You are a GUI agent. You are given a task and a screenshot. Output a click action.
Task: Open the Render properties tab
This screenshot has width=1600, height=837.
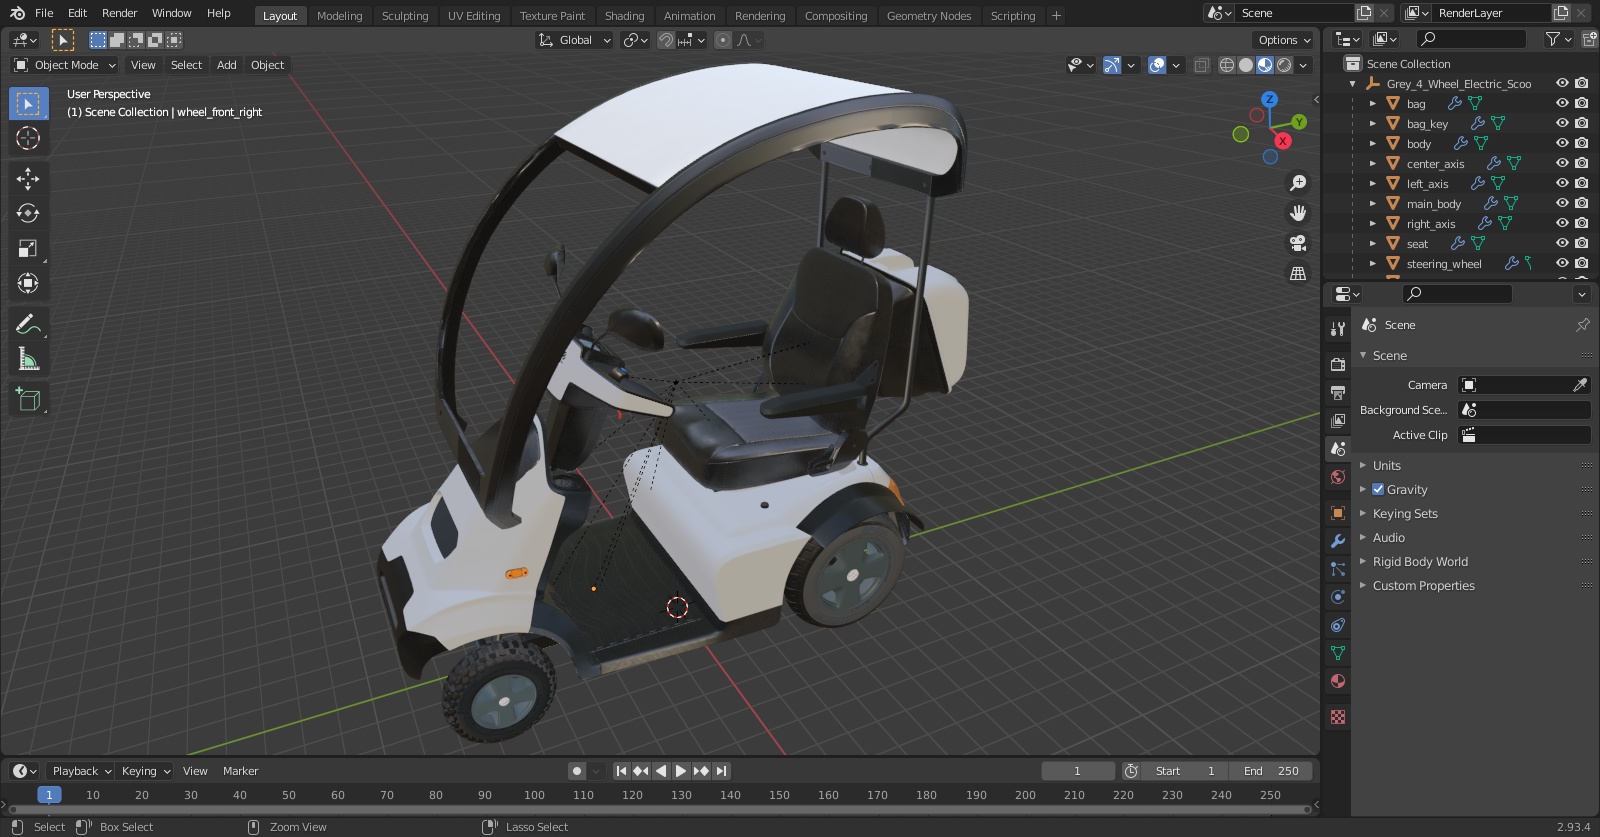[1338, 365]
